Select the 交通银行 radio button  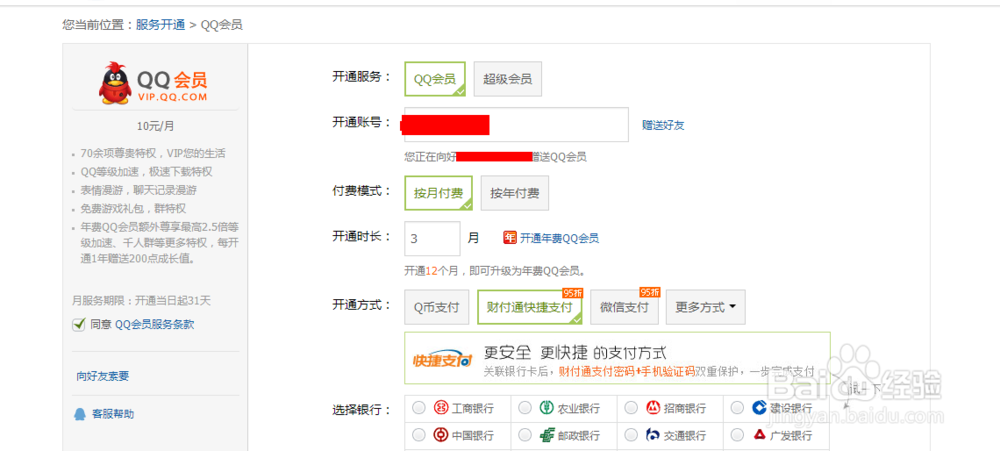point(631,435)
